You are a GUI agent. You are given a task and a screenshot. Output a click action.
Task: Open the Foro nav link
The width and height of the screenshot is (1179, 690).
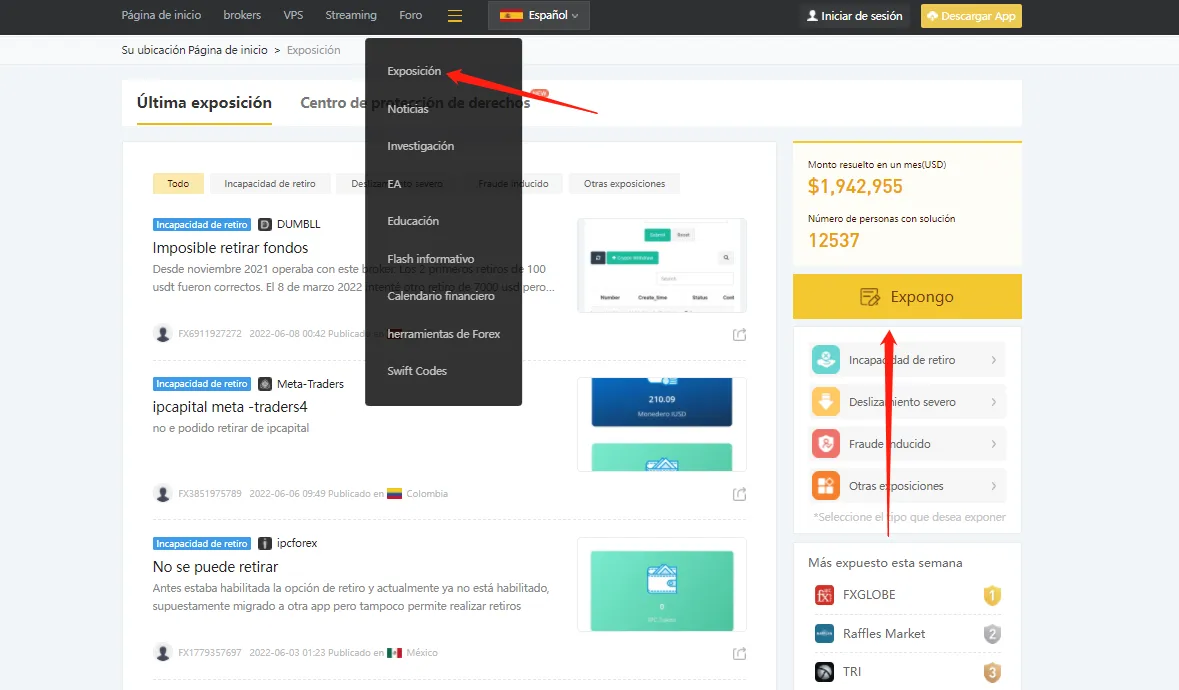coord(411,15)
